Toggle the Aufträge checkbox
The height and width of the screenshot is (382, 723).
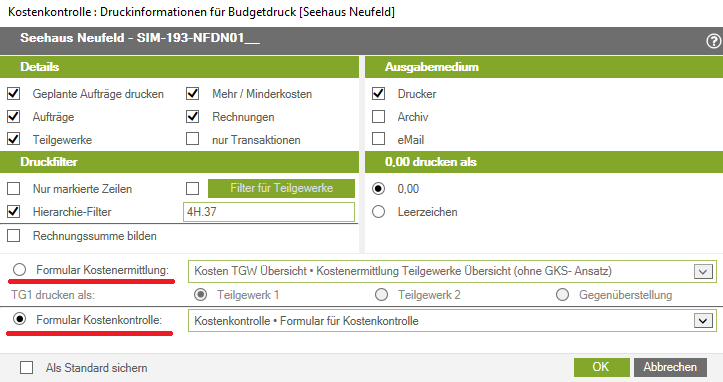pyautogui.click(x=14, y=117)
